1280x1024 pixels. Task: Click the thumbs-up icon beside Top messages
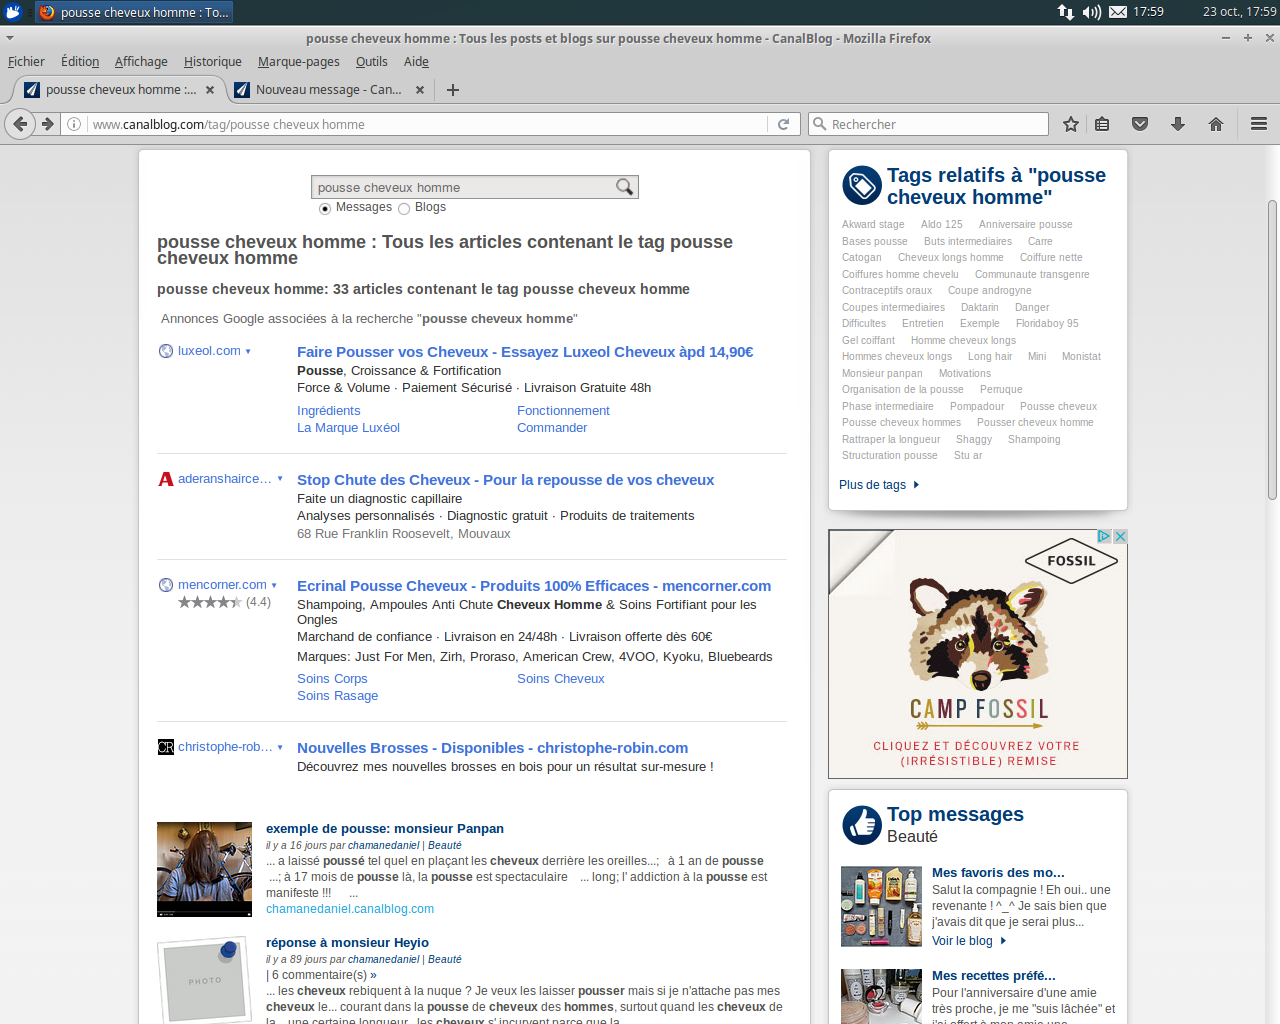[862, 825]
